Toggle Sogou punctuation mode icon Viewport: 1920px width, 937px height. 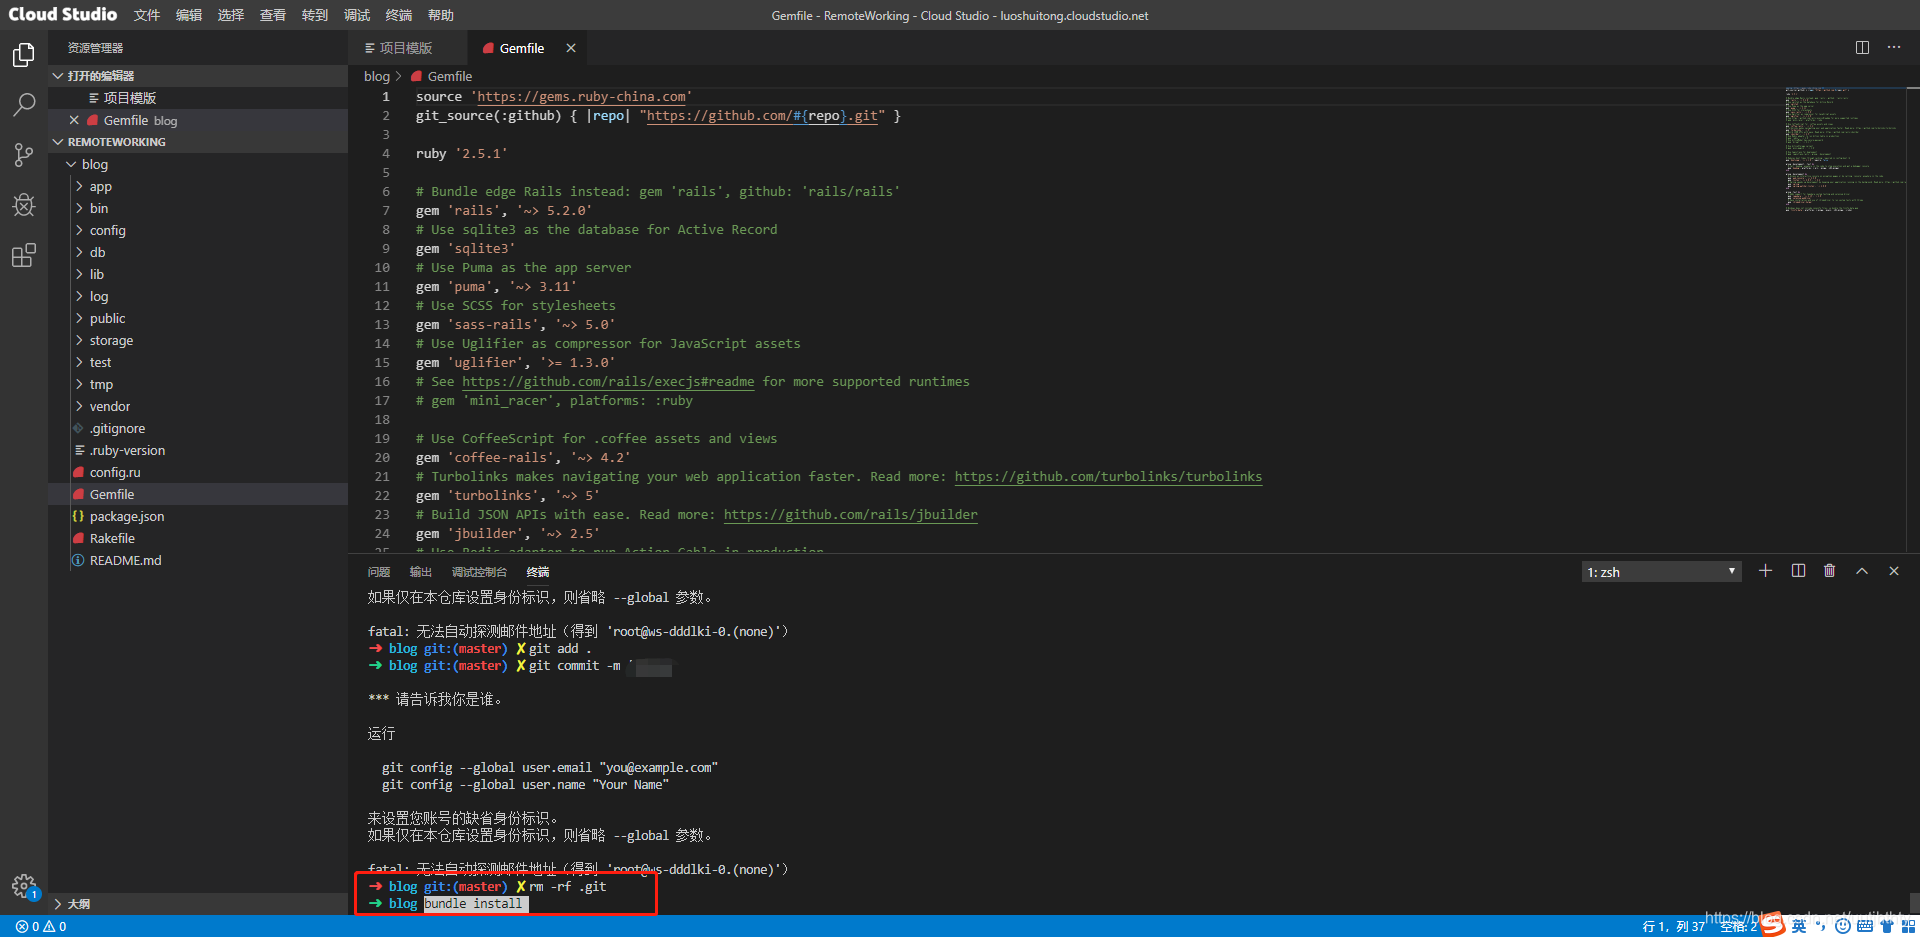click(x=1821, y=926)
